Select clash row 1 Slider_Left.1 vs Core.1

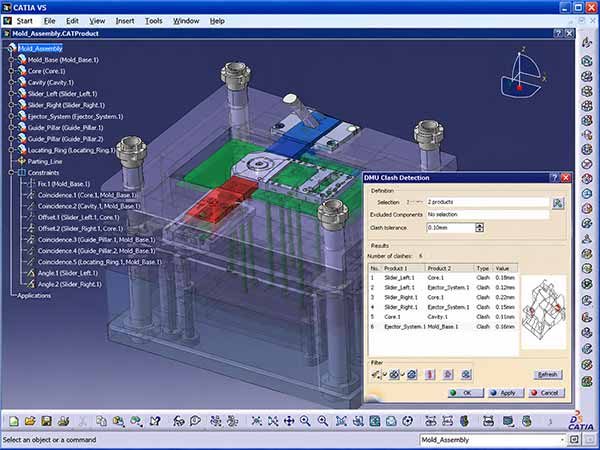click(443, 277)
